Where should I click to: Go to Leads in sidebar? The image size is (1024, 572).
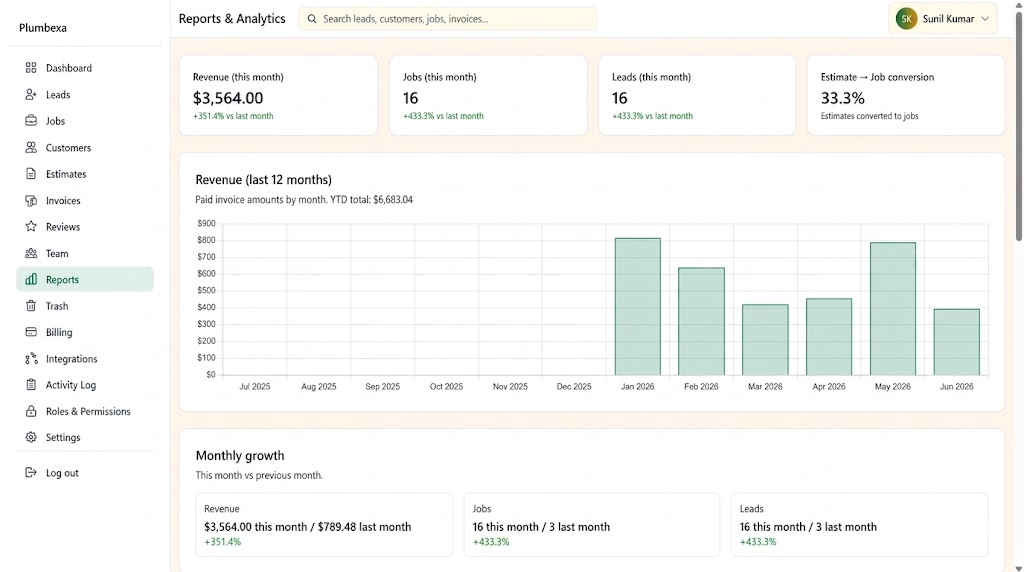(x=58, y=95)
